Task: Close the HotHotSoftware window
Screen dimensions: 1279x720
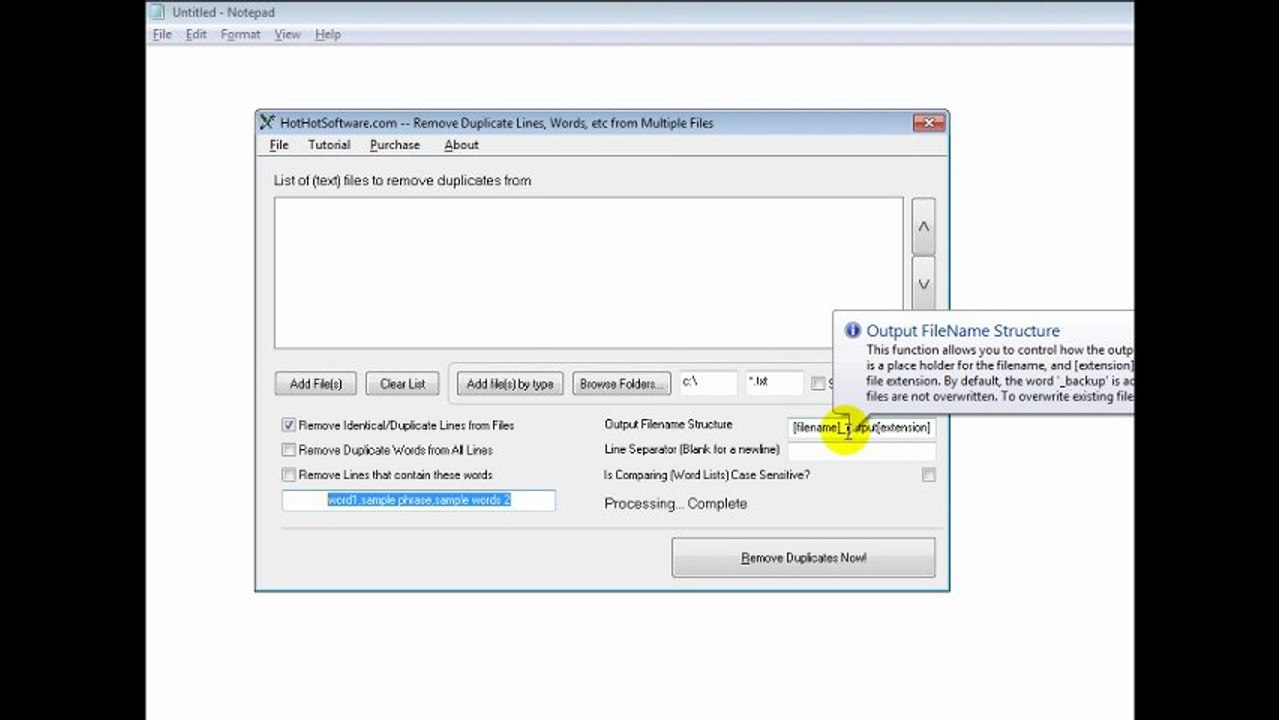Action: click(928, 122)
